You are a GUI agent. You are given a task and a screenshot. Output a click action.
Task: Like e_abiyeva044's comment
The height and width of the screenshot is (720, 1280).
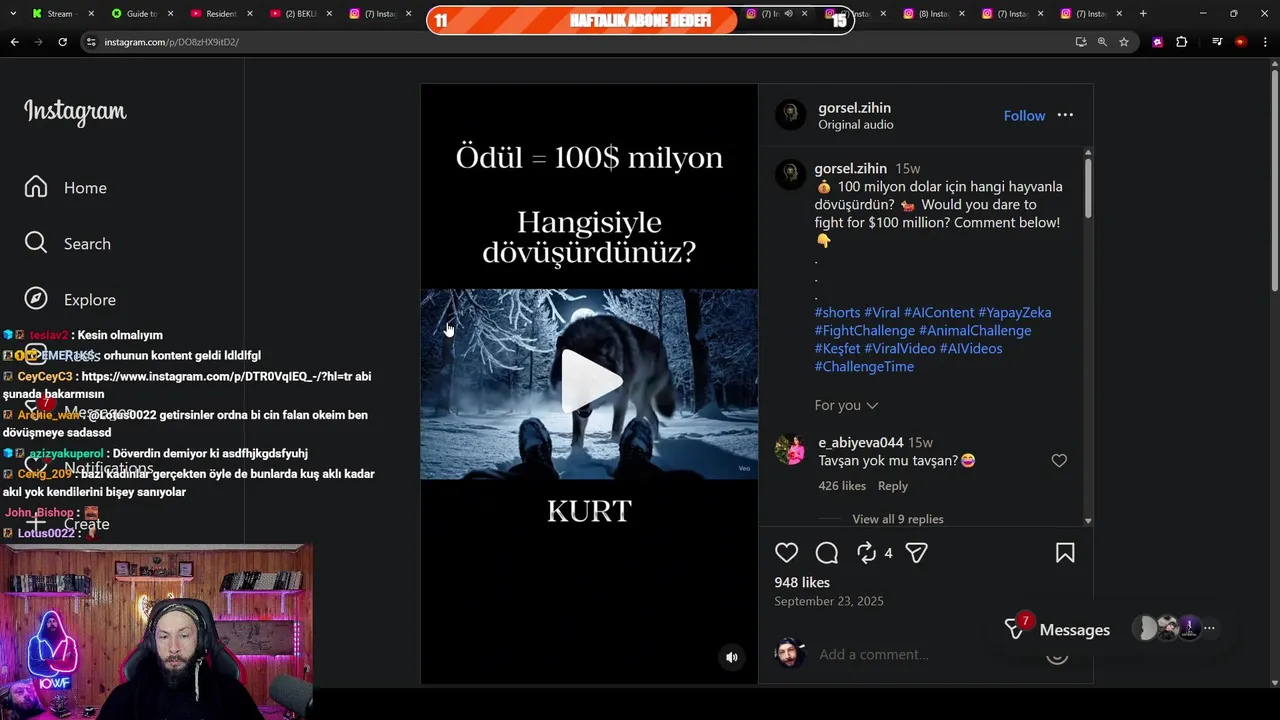click(1059, 461)
